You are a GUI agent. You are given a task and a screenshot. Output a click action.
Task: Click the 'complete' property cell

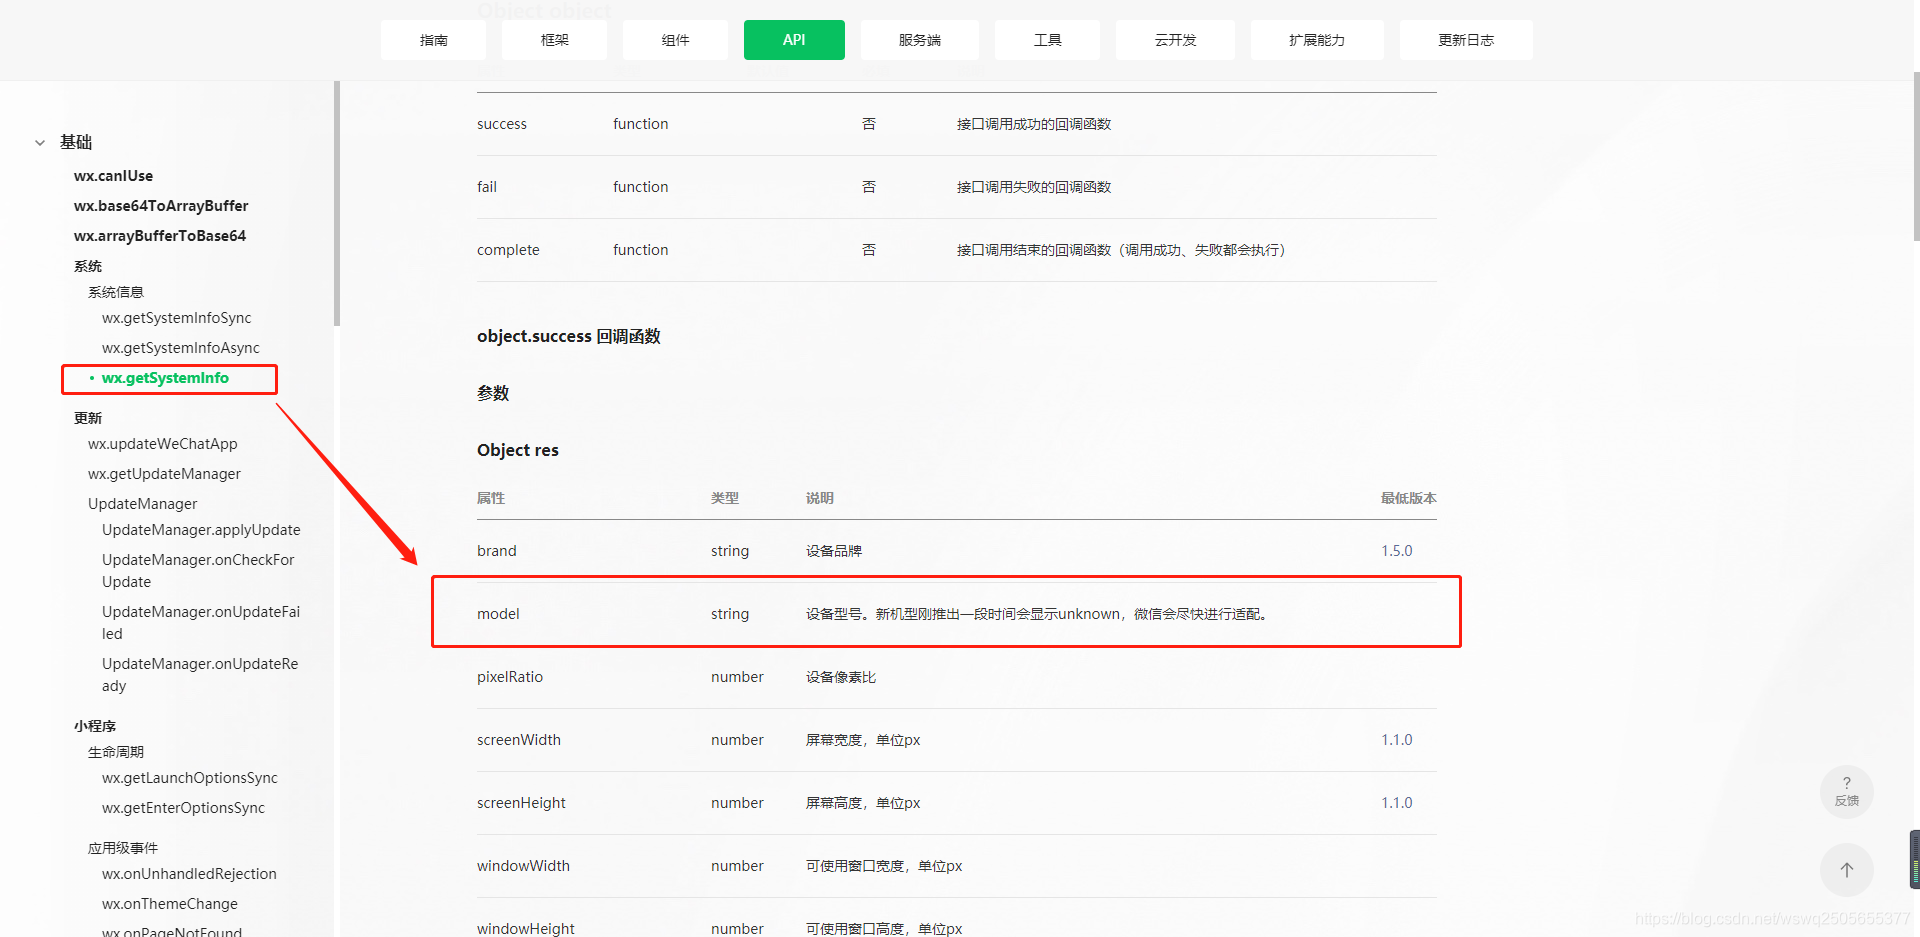(x=508, y=250)
